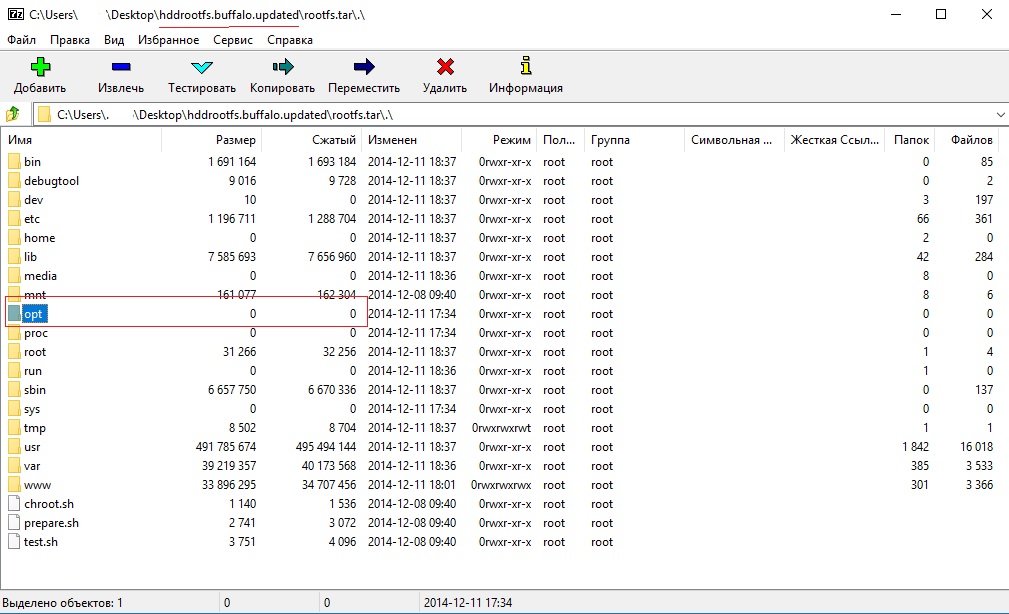Click the Test (Тестировать) checkmark icon
Screen dimensions: 1009x614
pyautogui.click(x=201, y=67)
